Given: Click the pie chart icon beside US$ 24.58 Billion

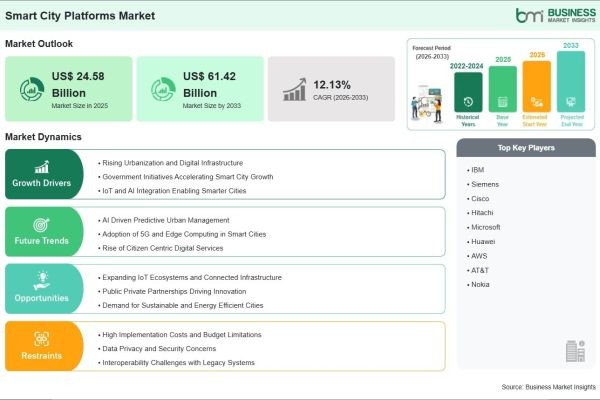Looking at the screenshot, I should (32, 90).
